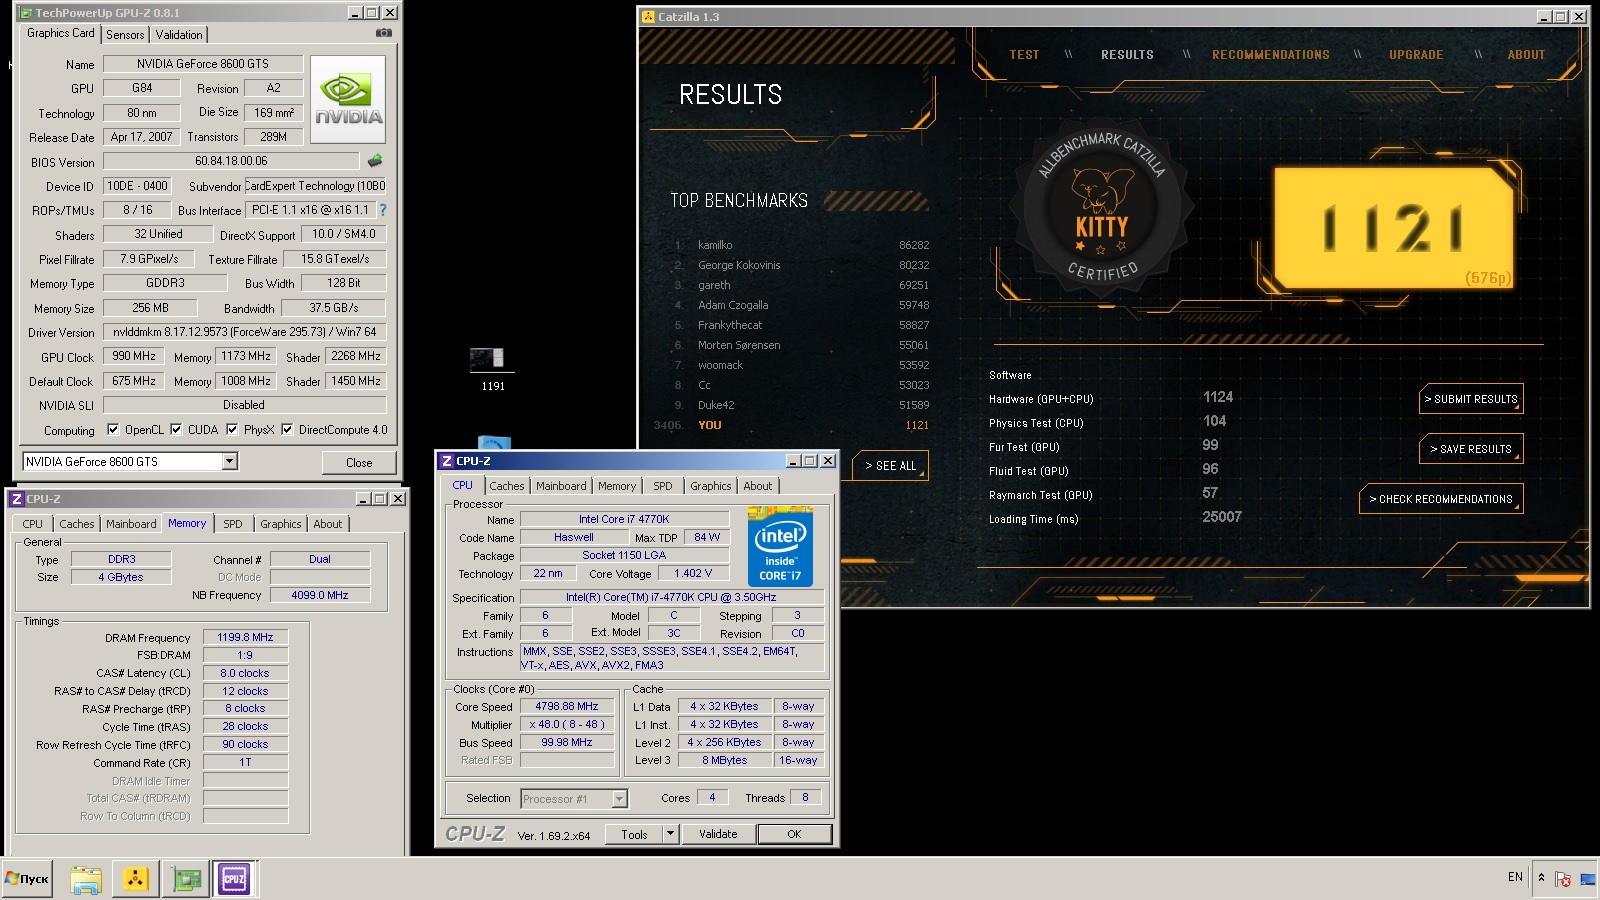The image size is (1600, 900).
Task: Select George Kokovinis benchmark entry
Action: click(801, 265)
